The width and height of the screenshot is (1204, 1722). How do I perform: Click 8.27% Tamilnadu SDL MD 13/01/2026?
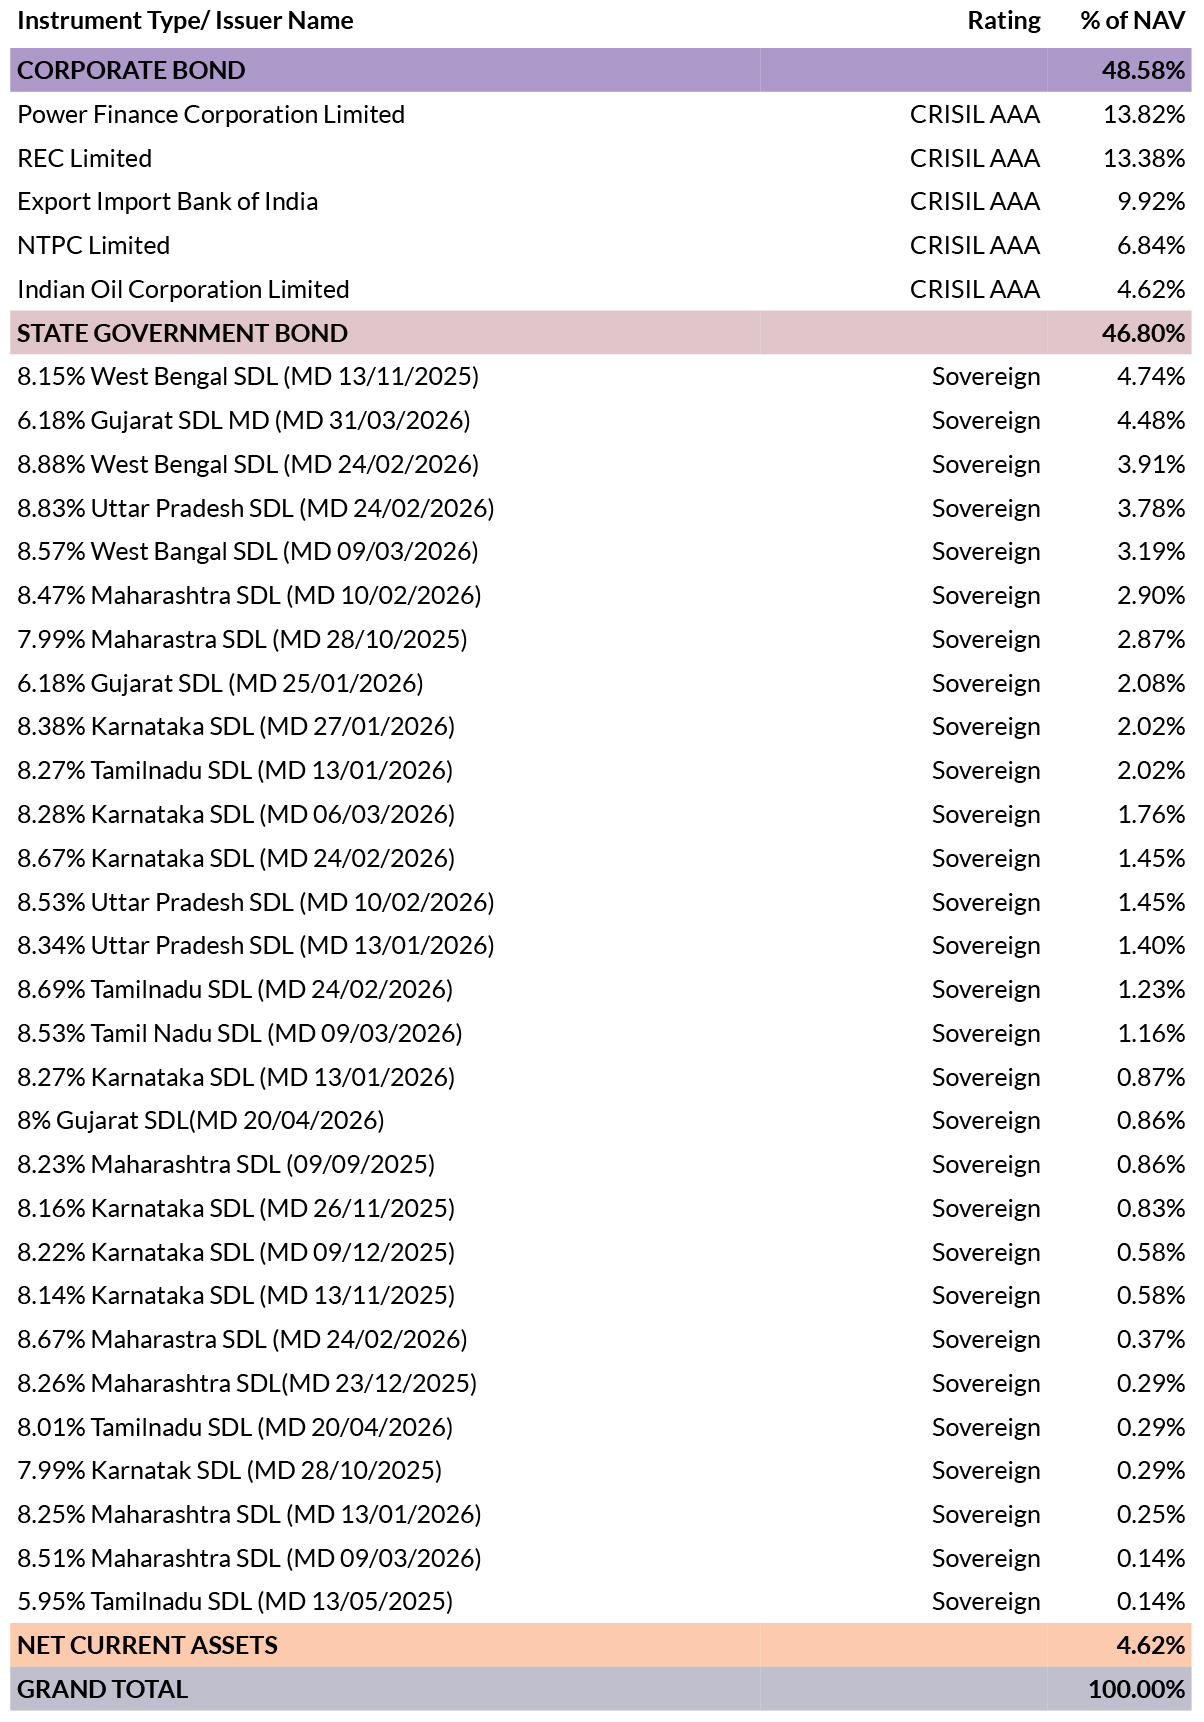[x=235, y=770]
